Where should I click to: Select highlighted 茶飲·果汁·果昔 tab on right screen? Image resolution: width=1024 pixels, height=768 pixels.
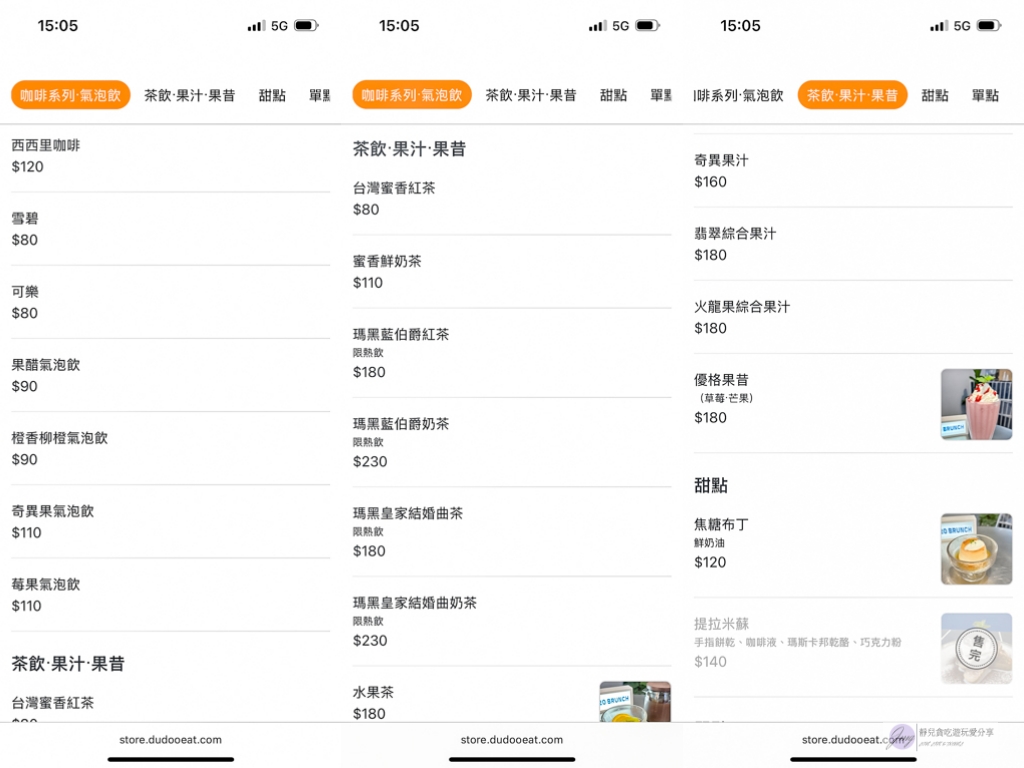[852, 95]
